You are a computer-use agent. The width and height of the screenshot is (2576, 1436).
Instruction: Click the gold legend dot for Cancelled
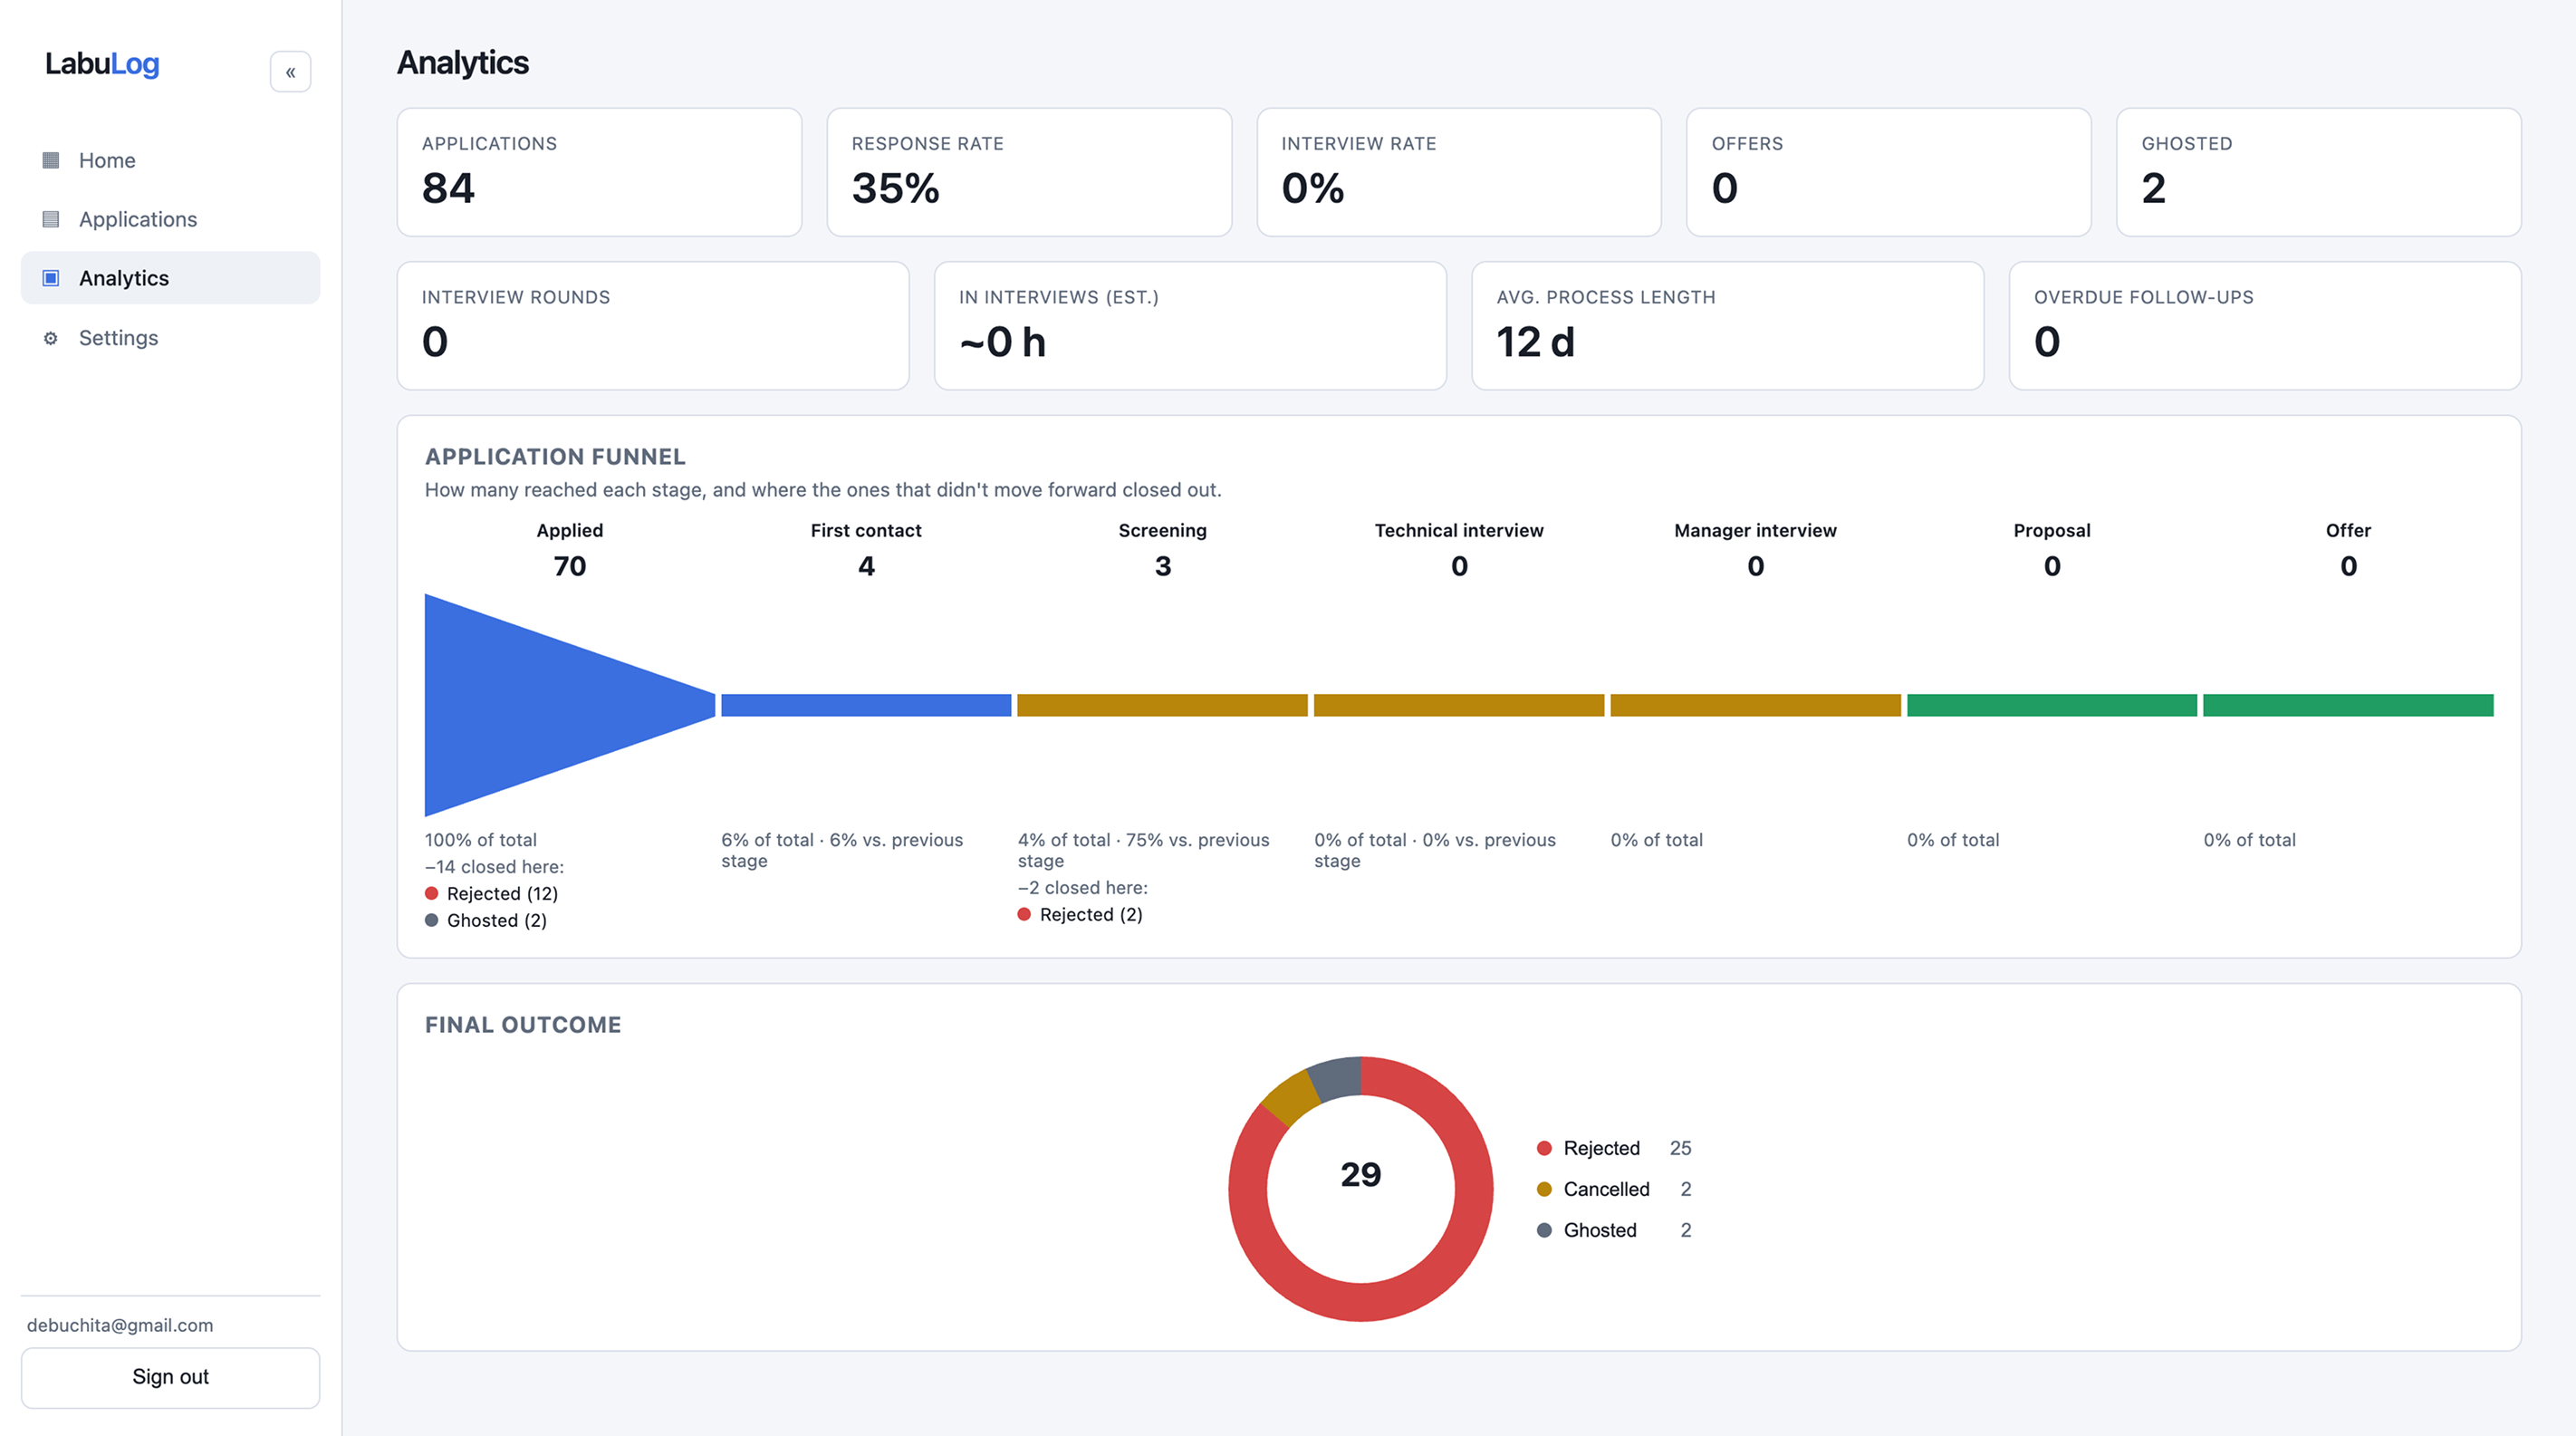coord(1544,1189)
